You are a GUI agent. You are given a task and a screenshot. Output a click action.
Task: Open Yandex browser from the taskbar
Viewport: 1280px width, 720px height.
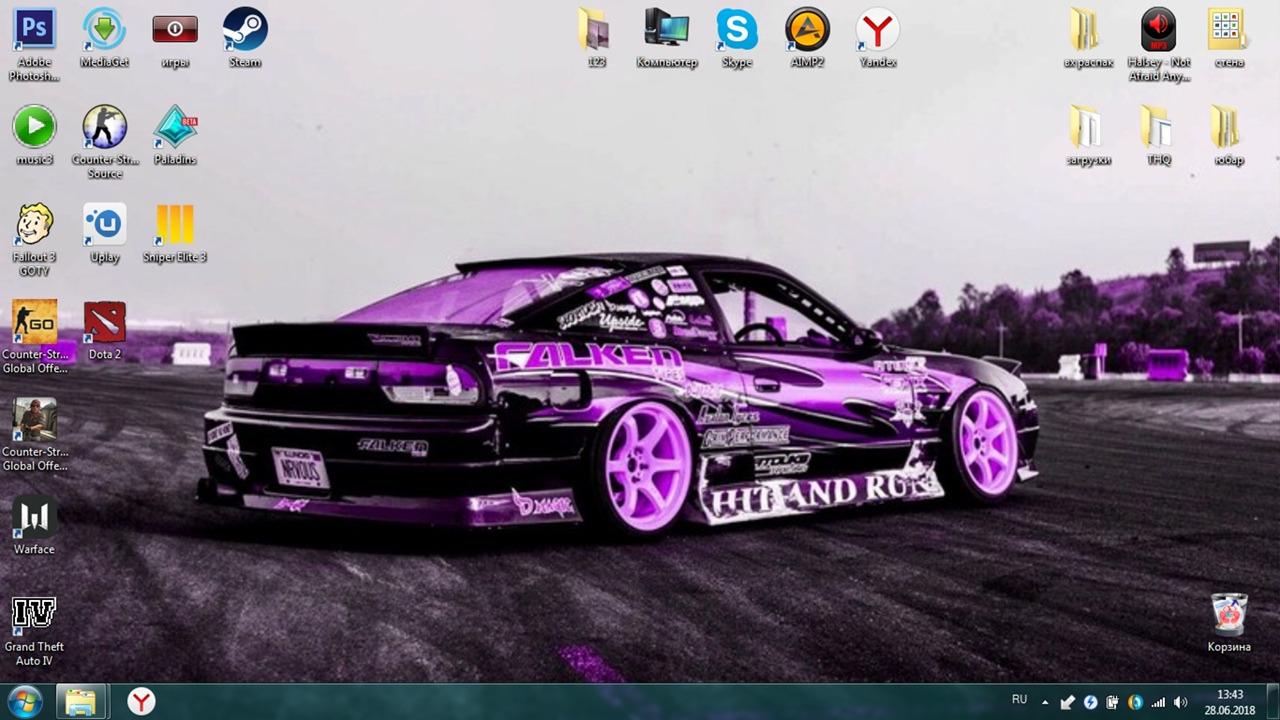(x=141, y=702)
